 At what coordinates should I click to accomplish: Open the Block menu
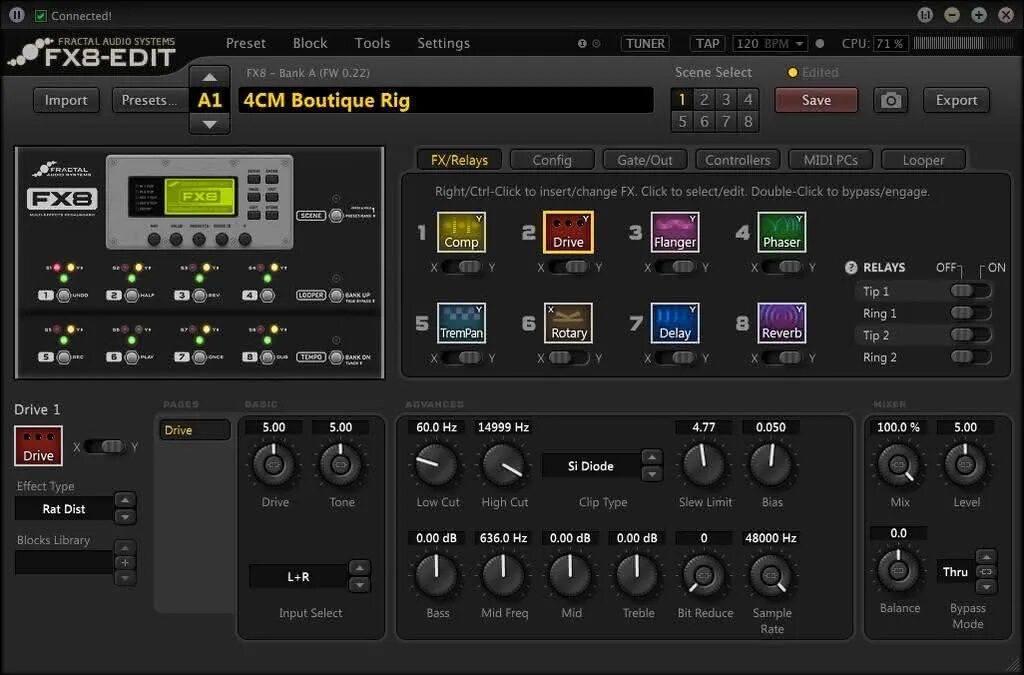click(310, 44)
